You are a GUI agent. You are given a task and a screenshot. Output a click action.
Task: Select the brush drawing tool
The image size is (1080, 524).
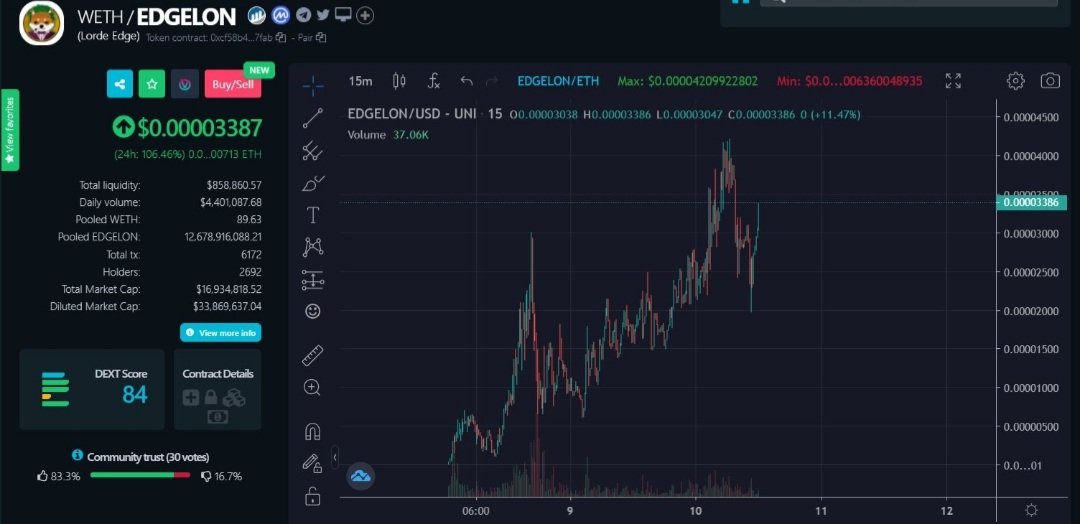[313, 183]
